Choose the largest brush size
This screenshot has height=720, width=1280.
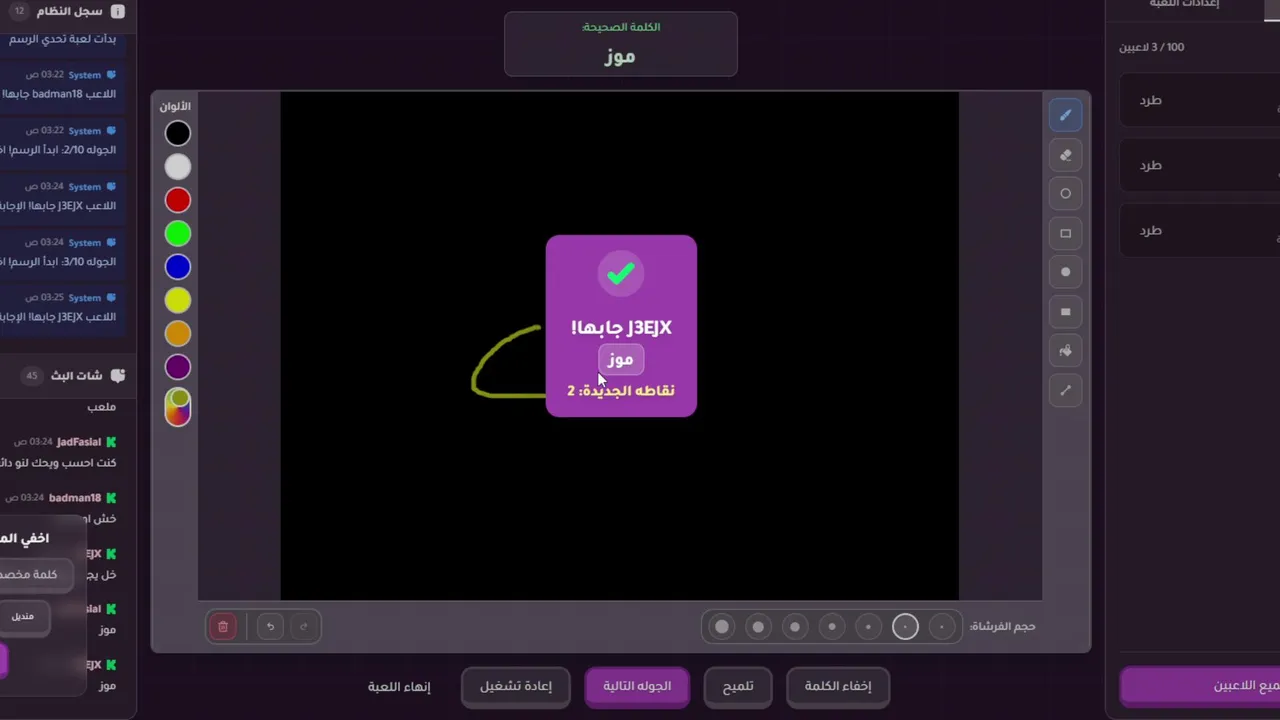pyautogui.click(x=722, y=627)
